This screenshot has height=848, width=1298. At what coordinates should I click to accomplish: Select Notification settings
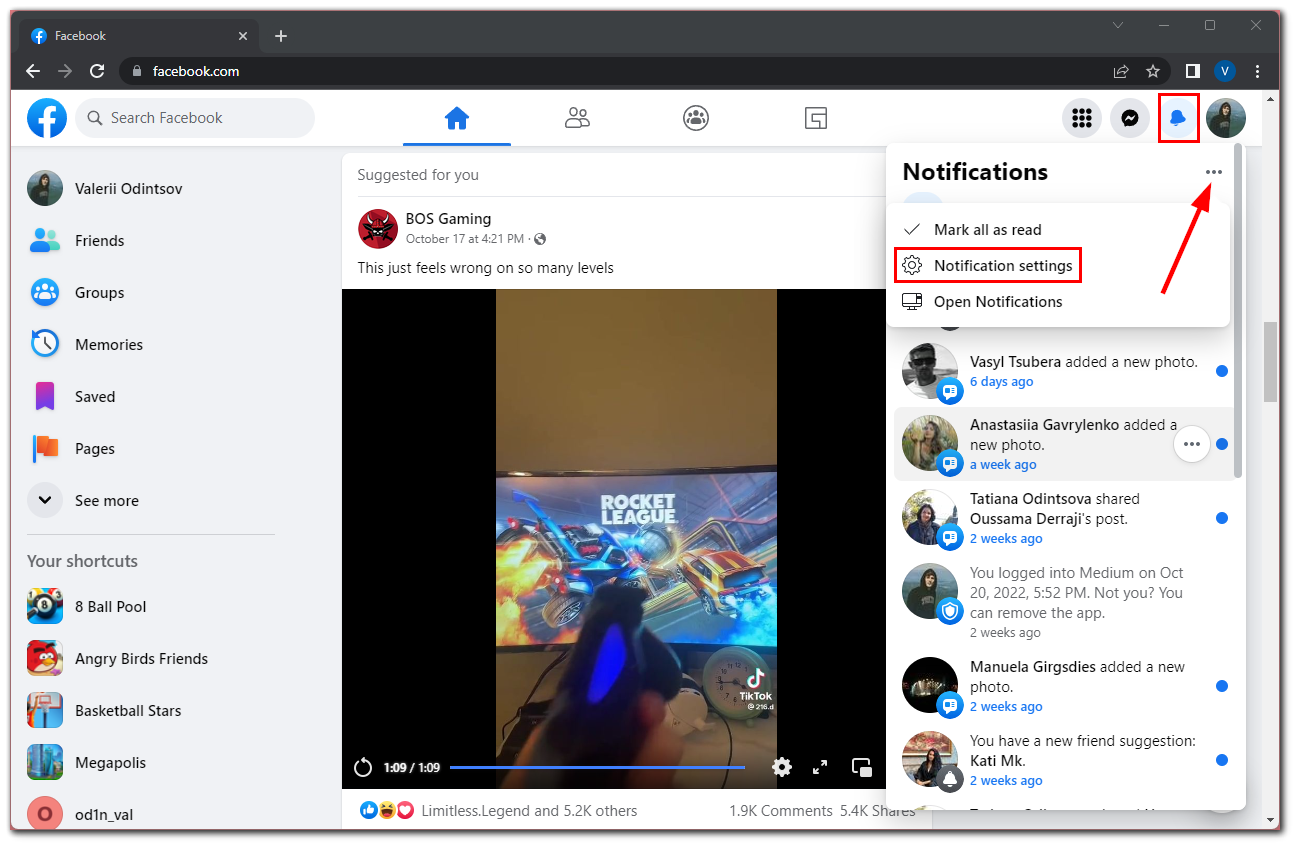[1058, 266]
